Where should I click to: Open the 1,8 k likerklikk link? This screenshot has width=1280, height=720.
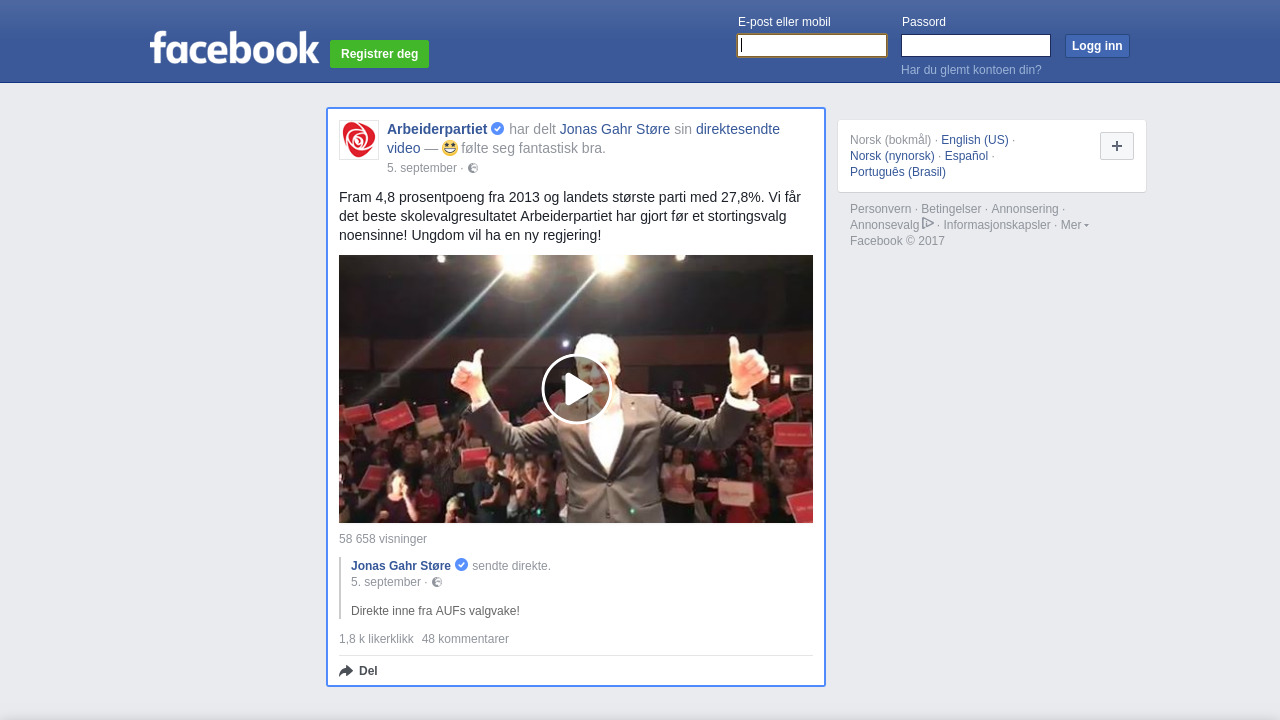pos(376,639)
